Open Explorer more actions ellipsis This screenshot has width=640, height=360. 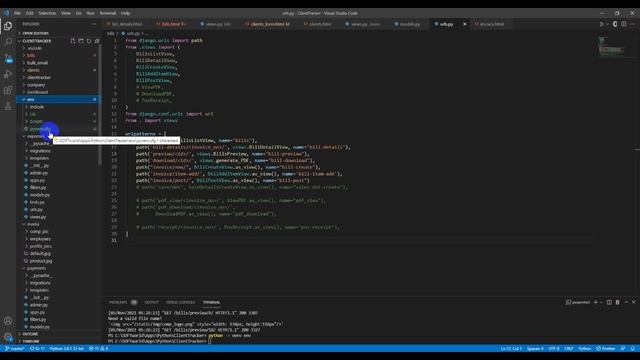click(94, 24)
